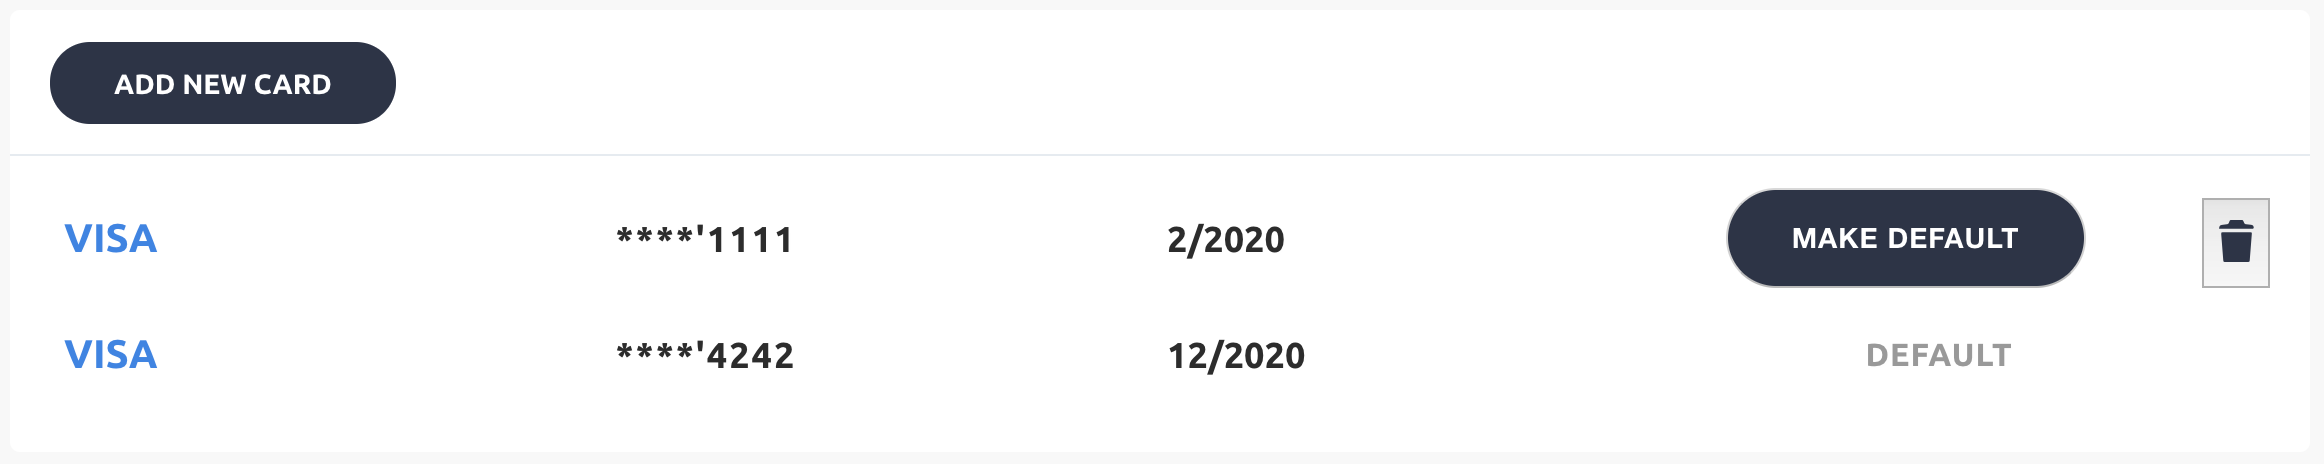Click the card number in the default card's row

click(705, 356)
